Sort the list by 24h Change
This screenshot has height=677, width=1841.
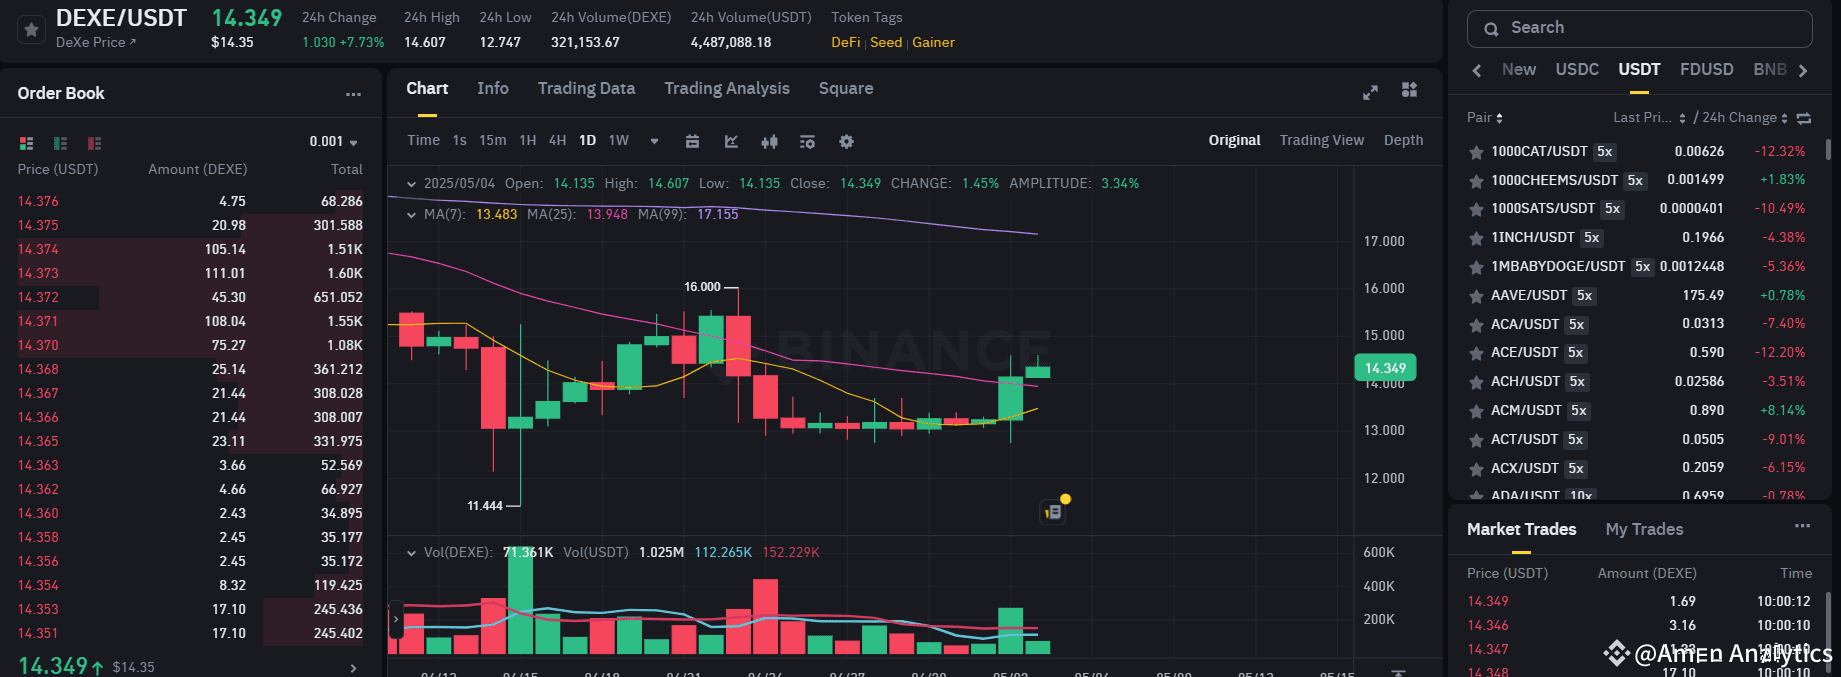1745,118
